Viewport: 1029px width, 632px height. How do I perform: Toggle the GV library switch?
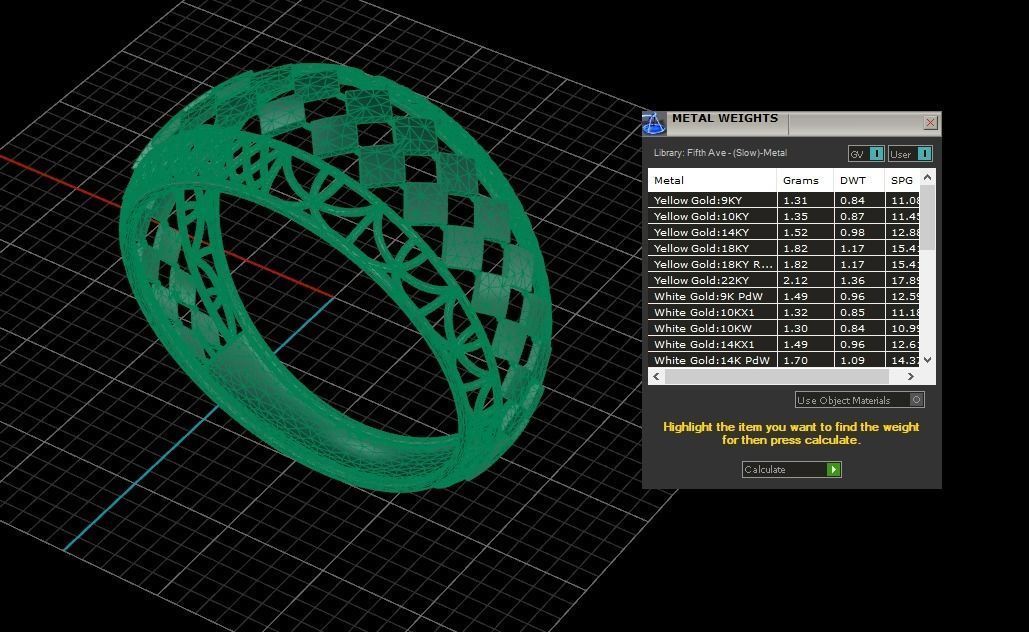click(x=866, y=154)
